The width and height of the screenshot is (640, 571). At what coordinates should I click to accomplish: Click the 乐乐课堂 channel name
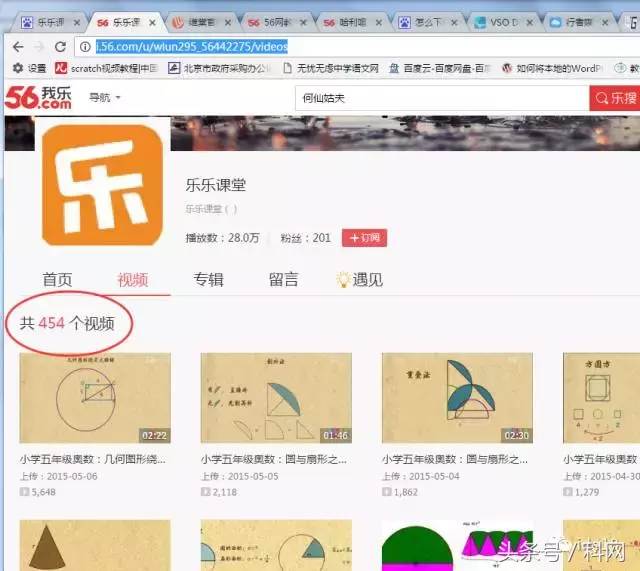coord(216,185)
